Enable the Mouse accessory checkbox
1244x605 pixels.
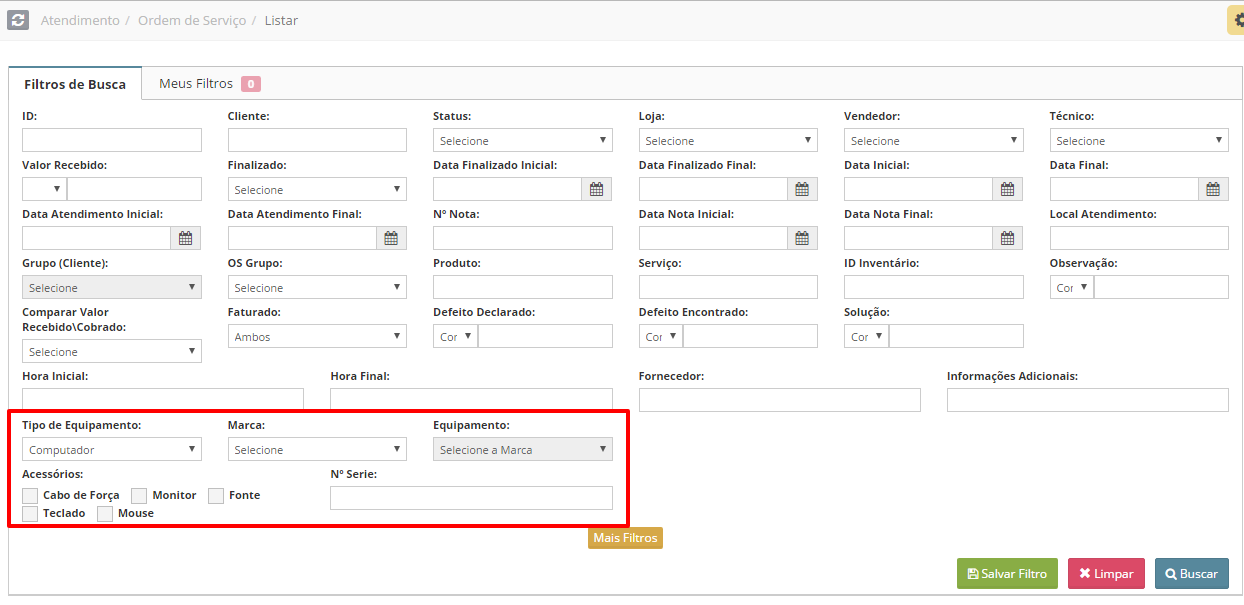tap(105, 514)
